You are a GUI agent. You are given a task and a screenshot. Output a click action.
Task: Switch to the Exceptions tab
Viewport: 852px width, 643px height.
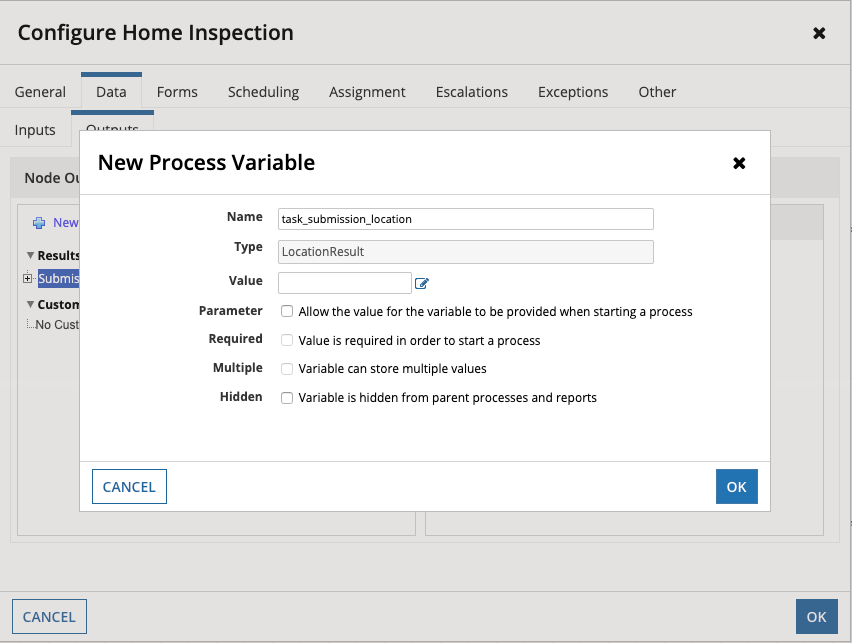click(x=573, y=92)
